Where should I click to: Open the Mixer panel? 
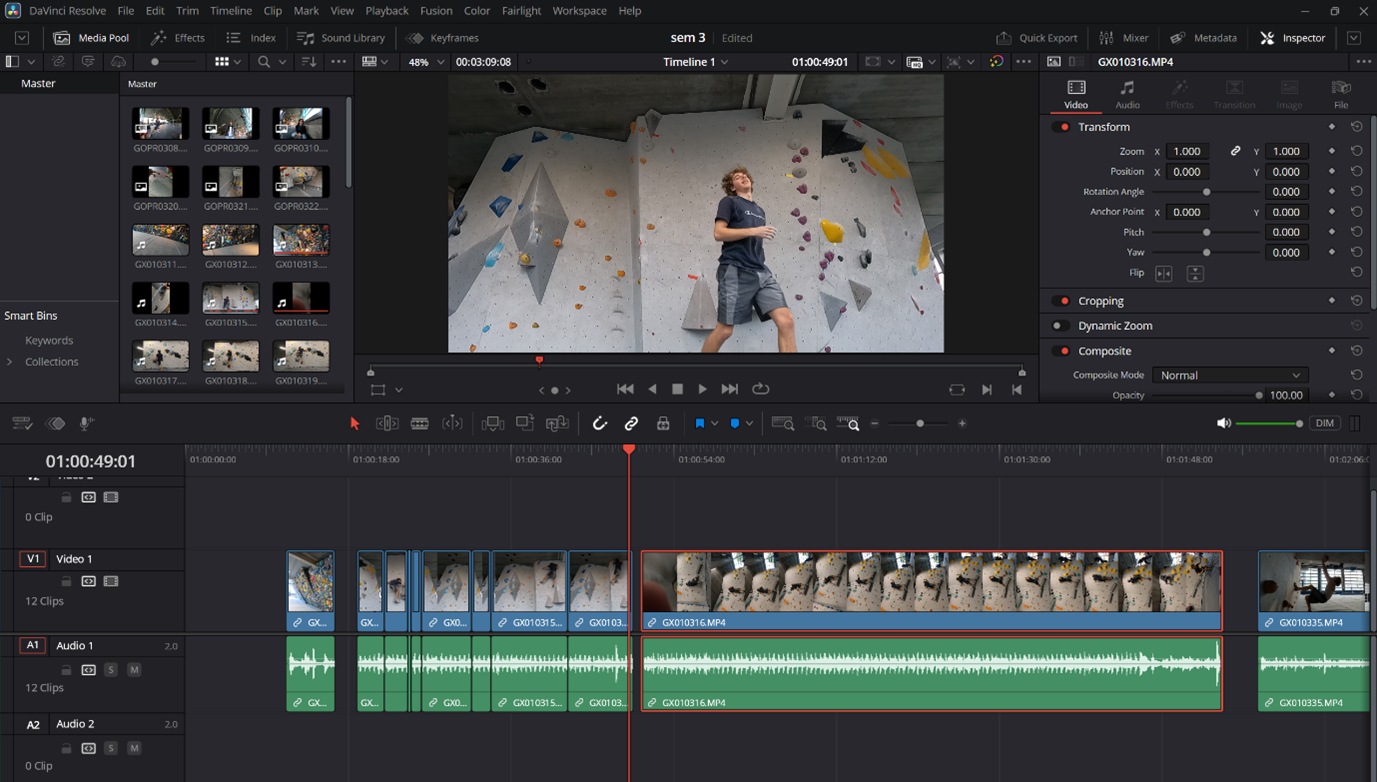coord(1124,37)
